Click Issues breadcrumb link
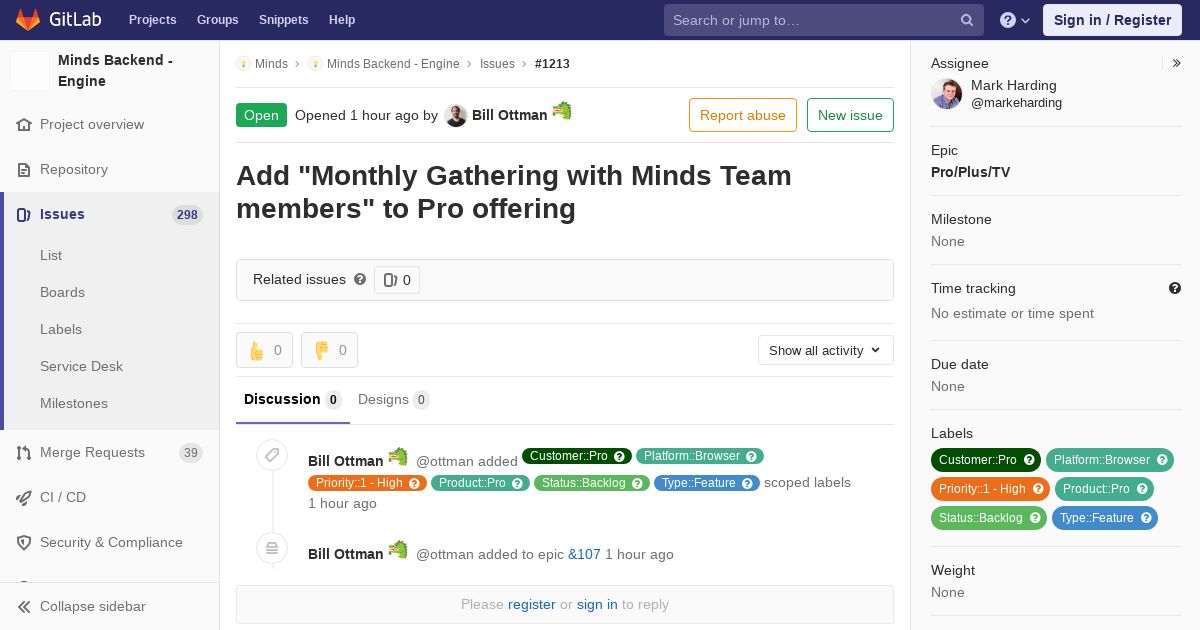The height and width of the screenshot is (630, 1200). [x=497, y=63]
